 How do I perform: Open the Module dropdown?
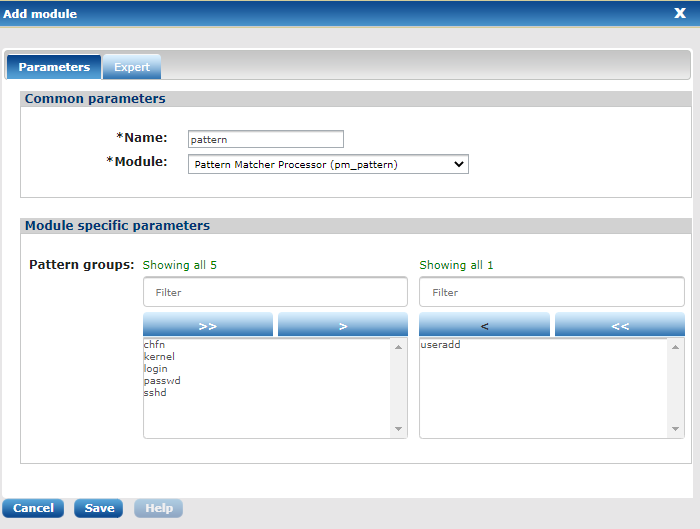[x=328, y=164]
